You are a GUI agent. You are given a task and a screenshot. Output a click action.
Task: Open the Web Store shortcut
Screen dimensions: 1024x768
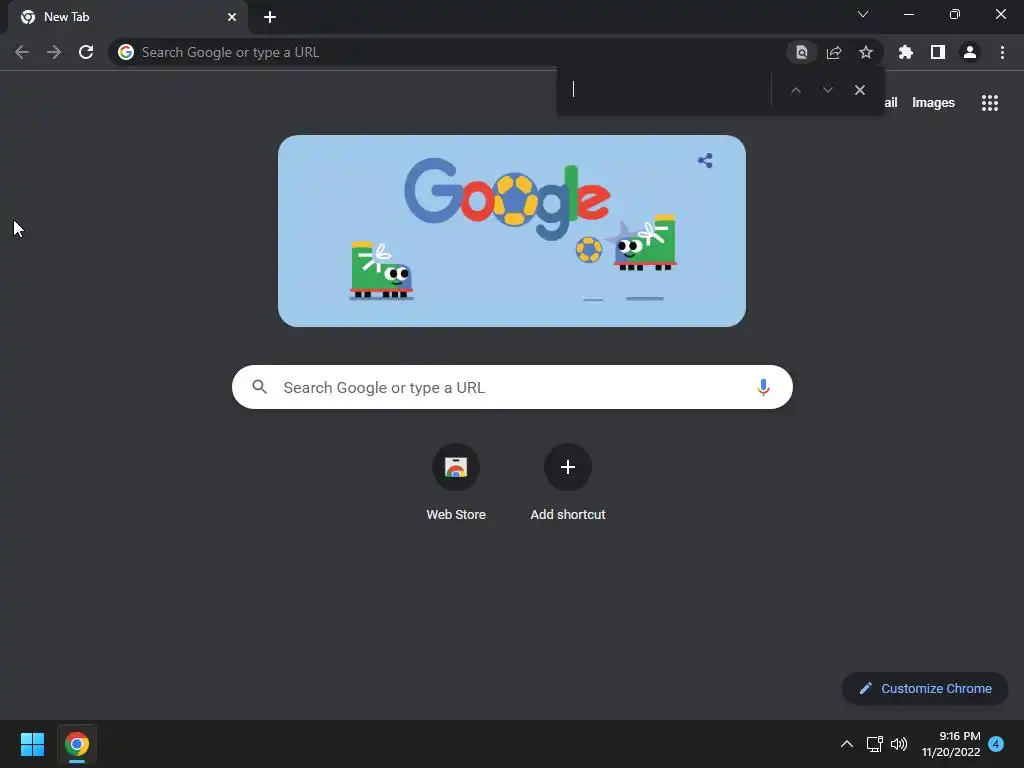(456, 467)
